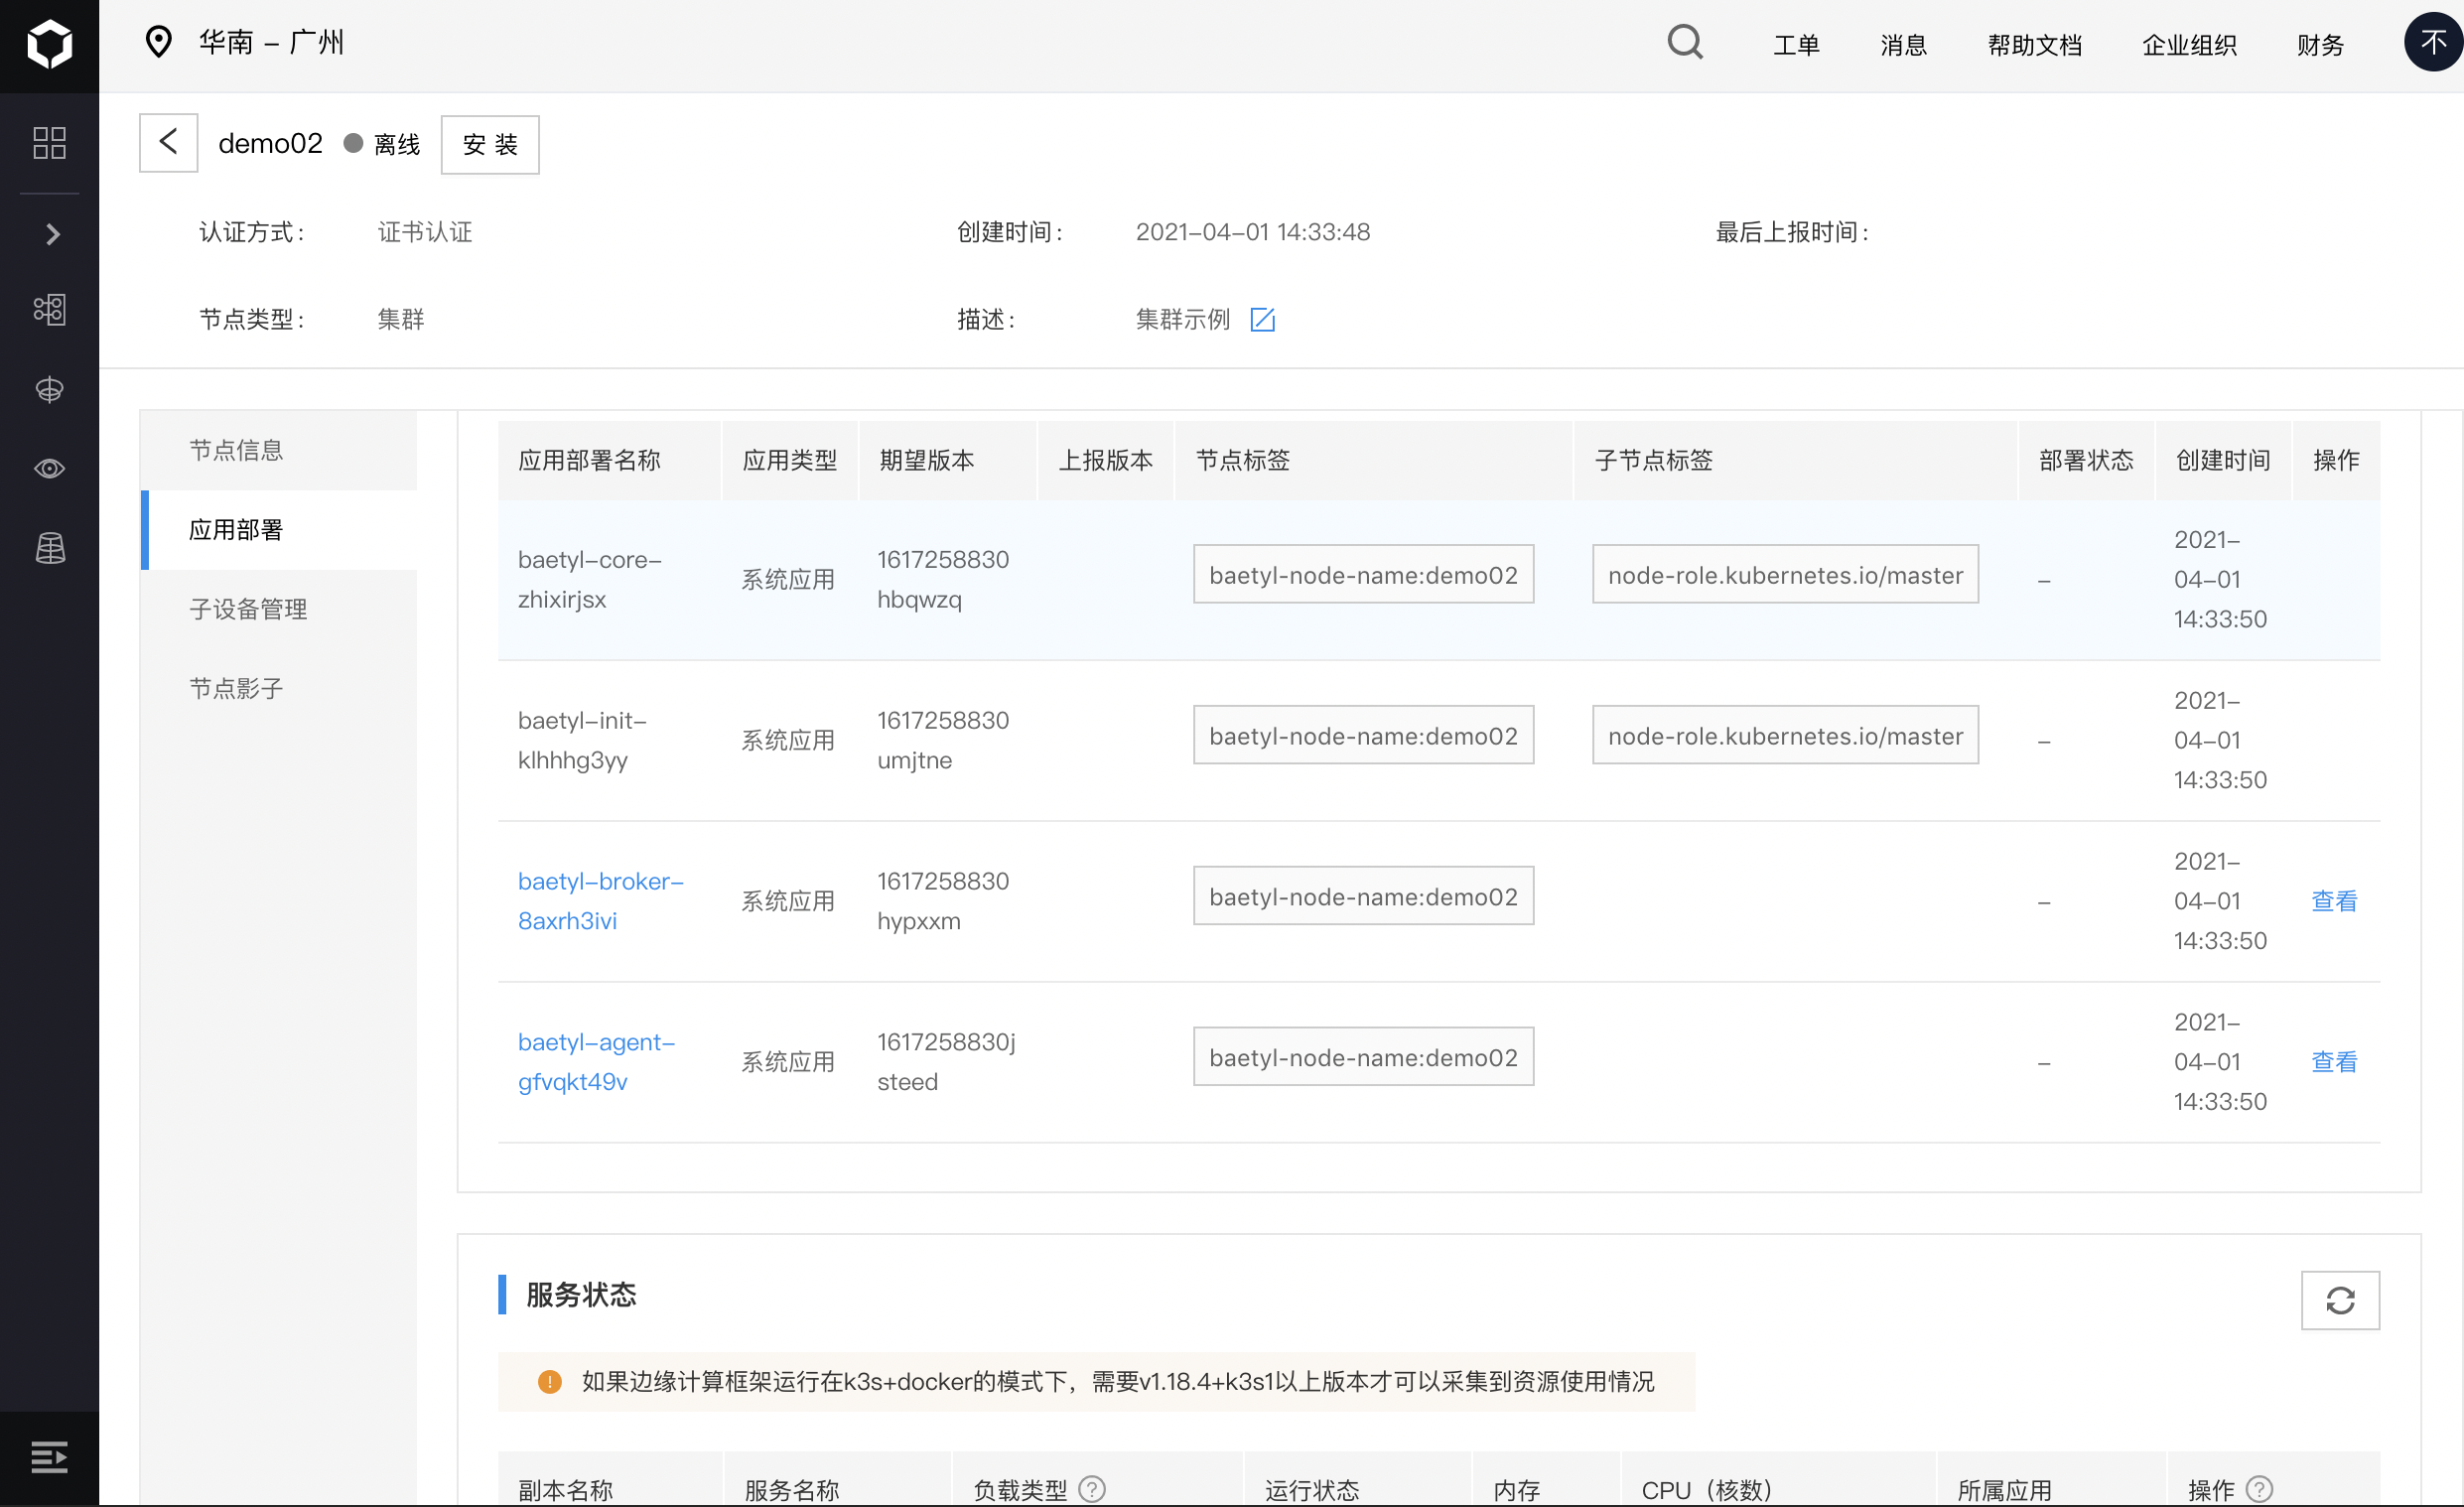The width and height of the screenshot is (2464, 1507).
Task: Expand the sidebar chevron arrow
Action: [x=52, y=234]
